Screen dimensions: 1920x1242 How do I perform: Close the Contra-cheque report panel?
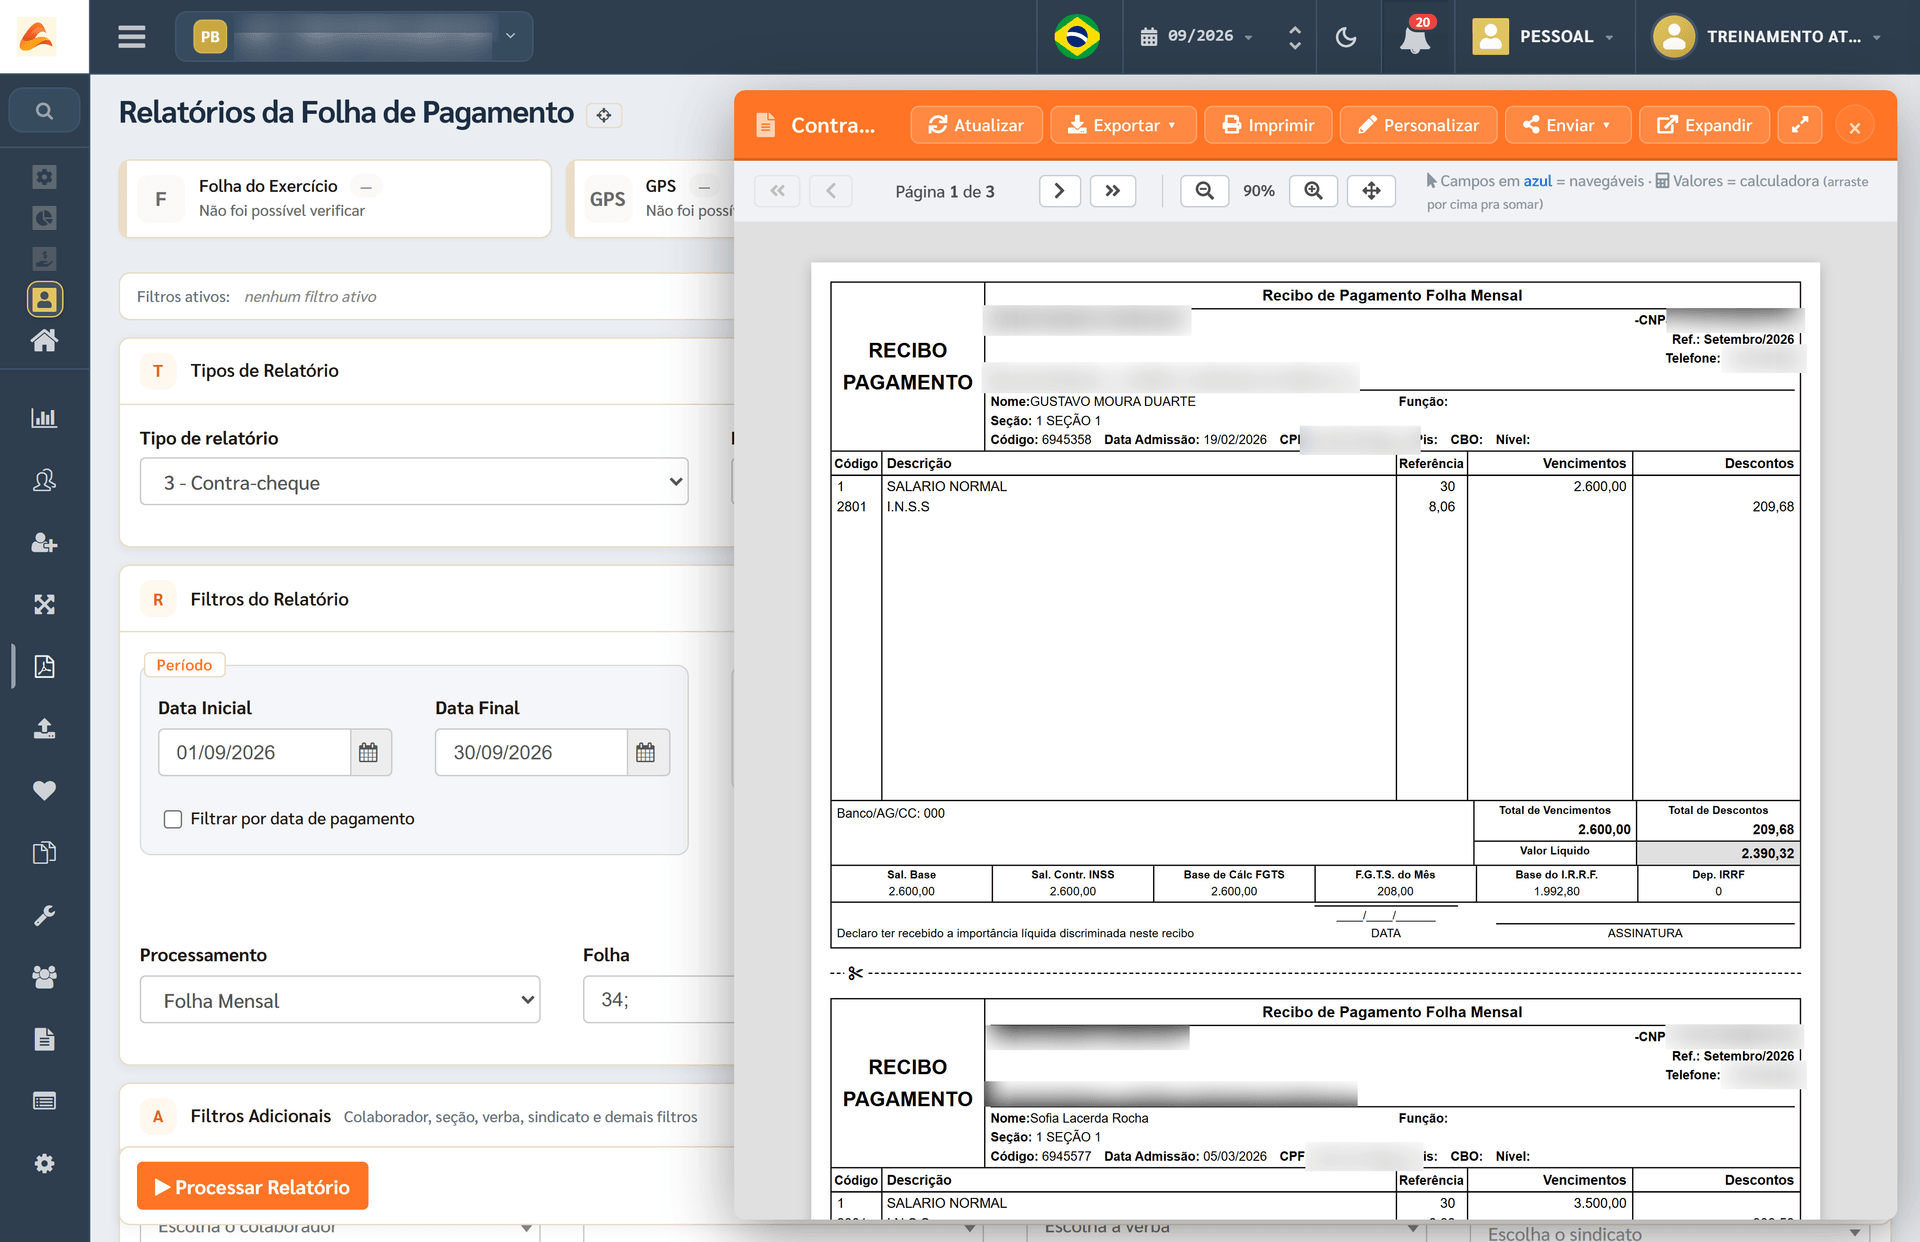point(1854,127)
